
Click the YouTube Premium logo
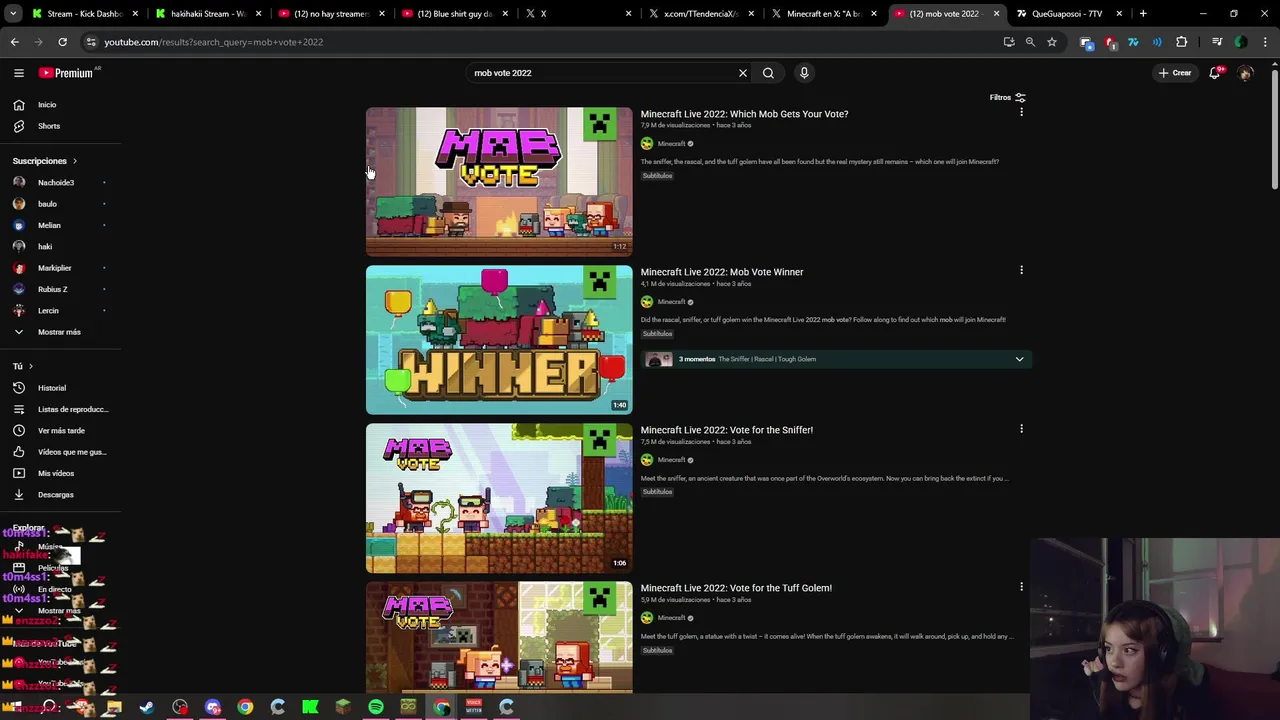pyautogui.click(x=66, y=73)
